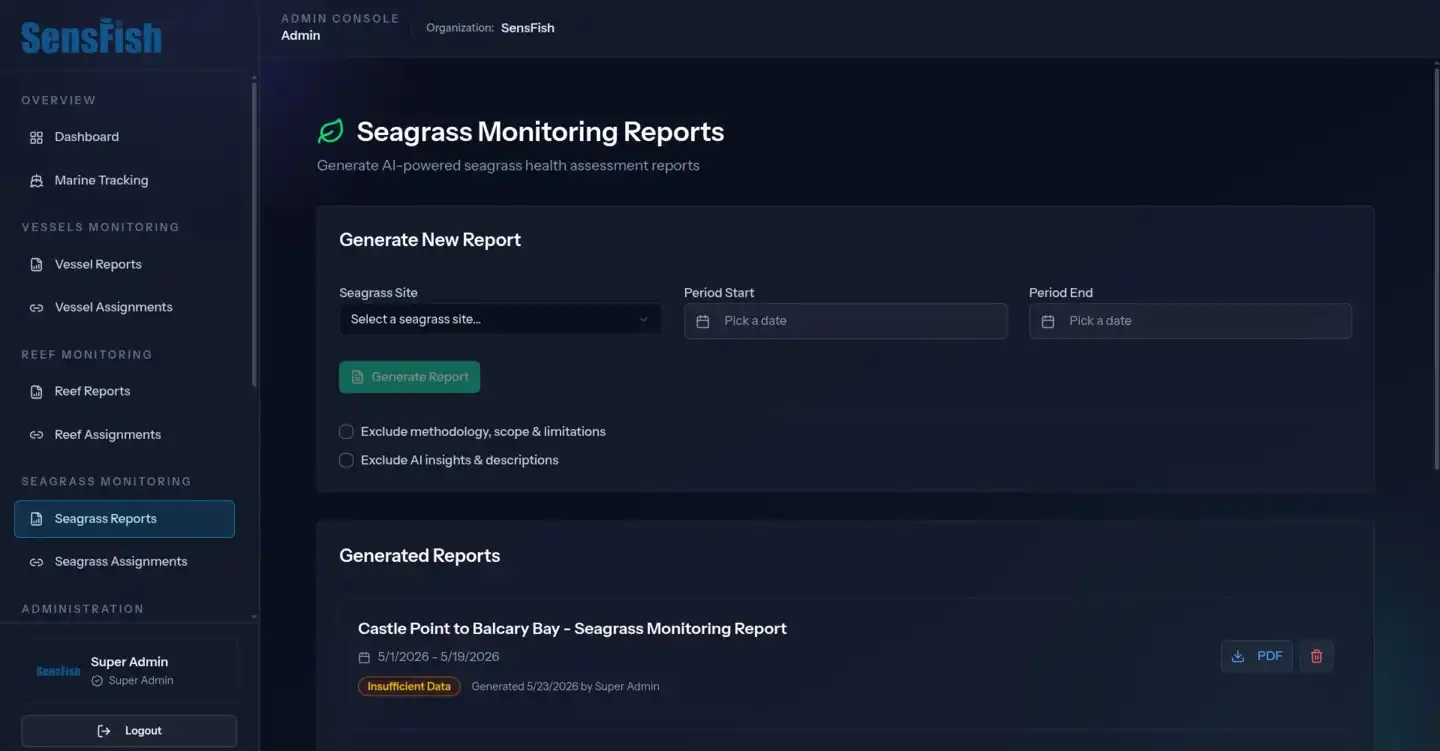This screenshot has width=1440, height=751.
Task: Open Seagrass Assignments page
Action: point(125,562)
